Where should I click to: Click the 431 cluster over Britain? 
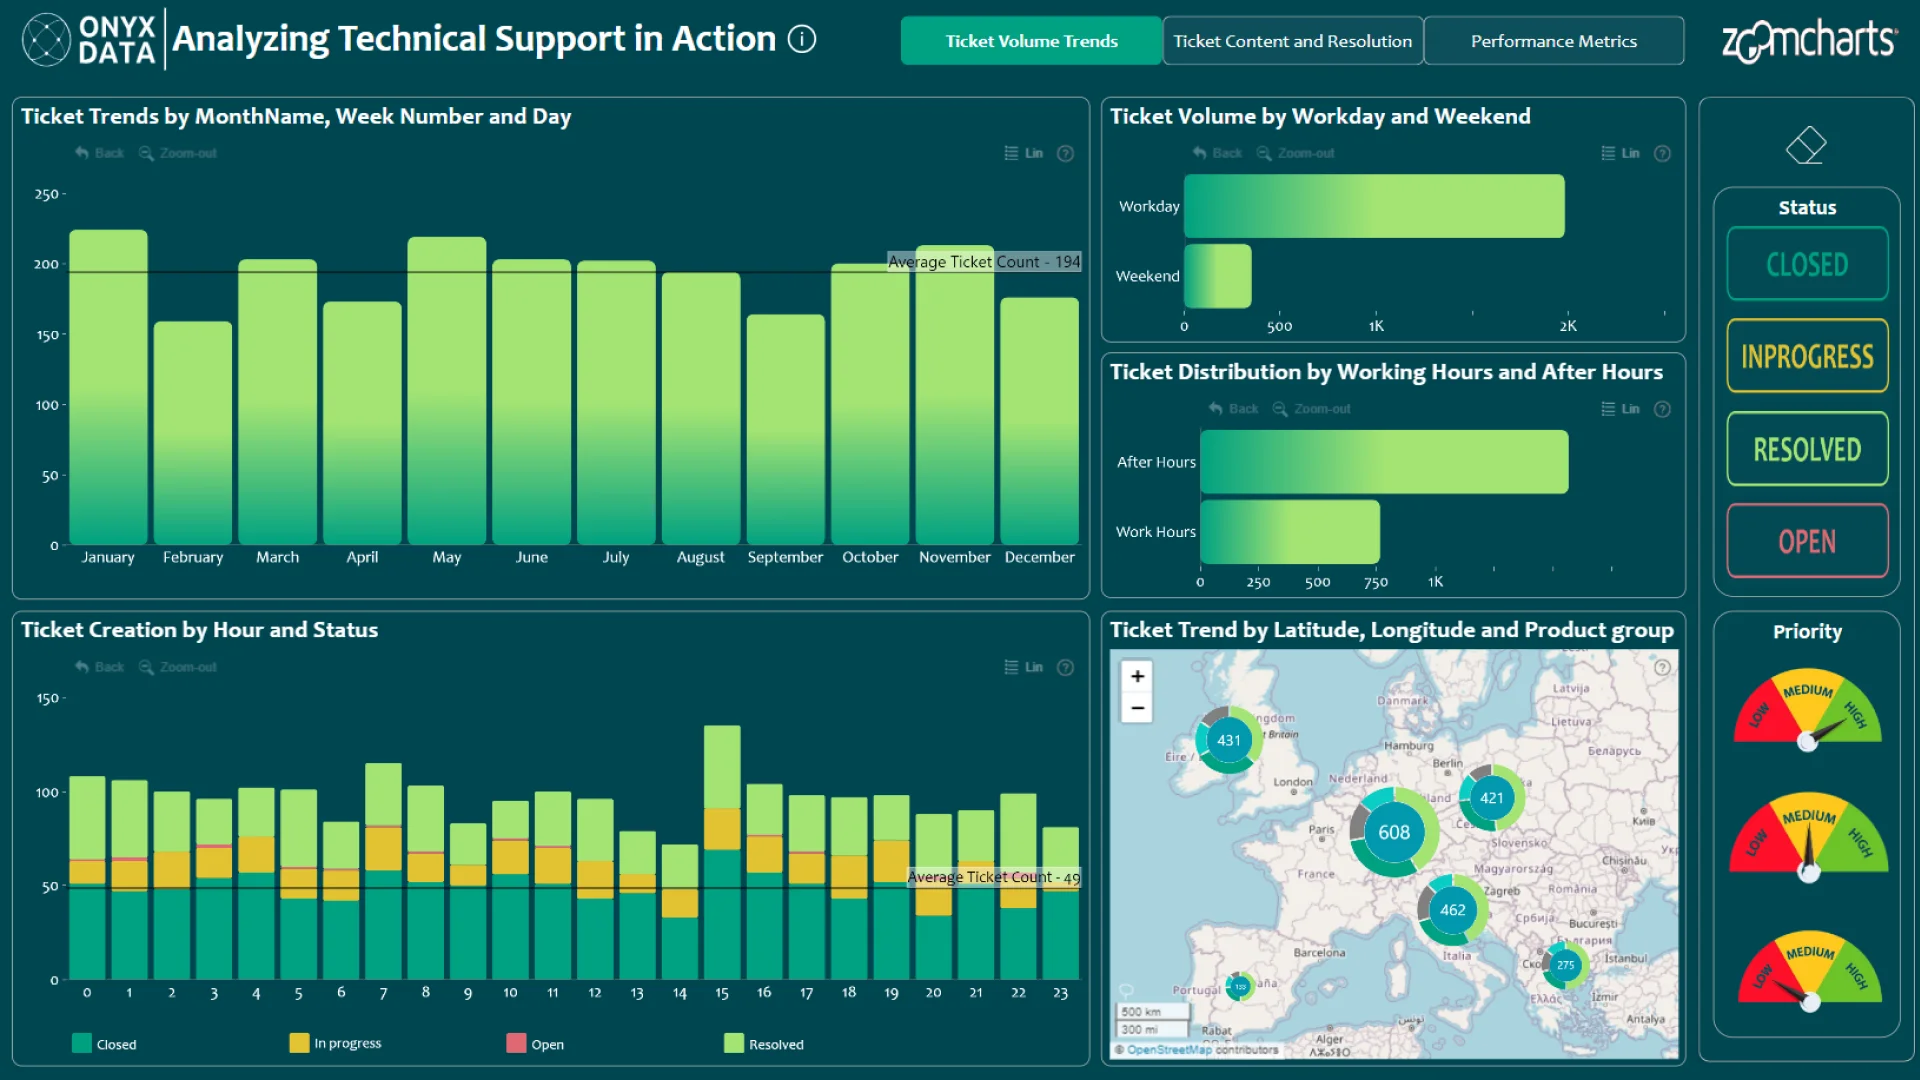pos(1229,740)
